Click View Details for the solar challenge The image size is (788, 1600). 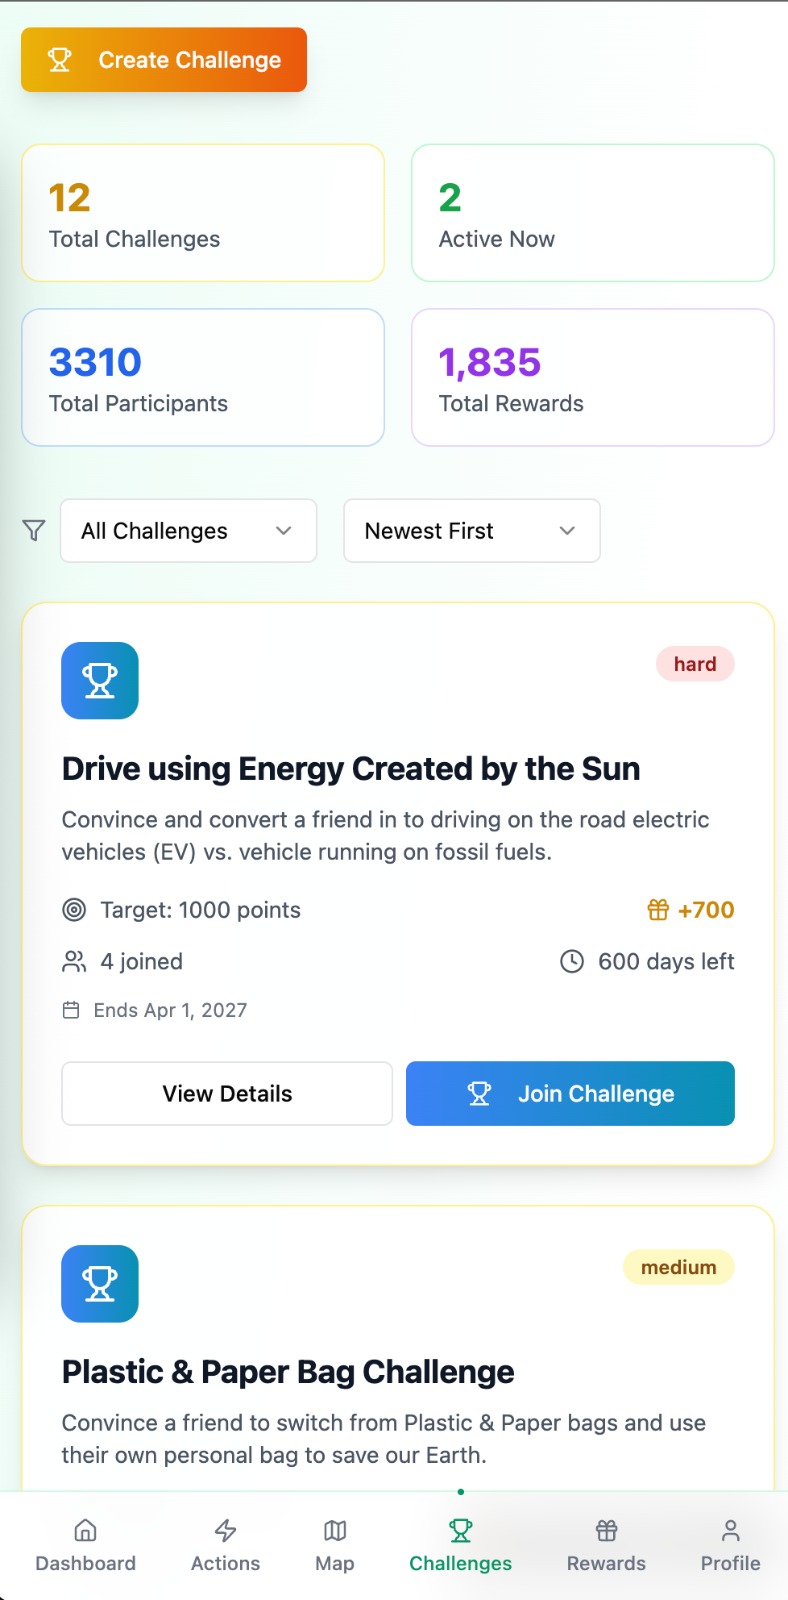pos(227,1094)
